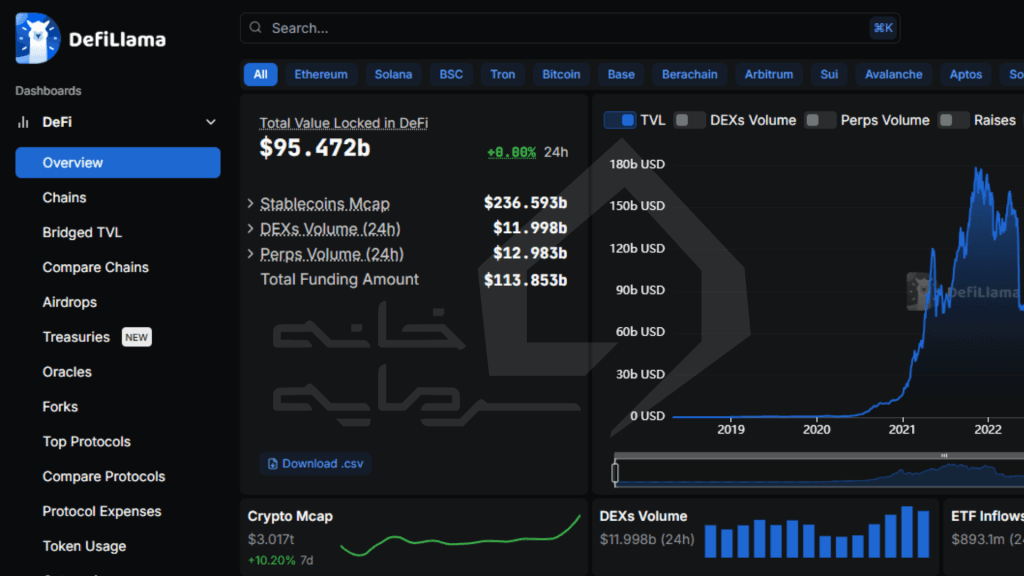
Task: Click the ⌘K shortcut badge
Action: click(x=883, y=27)
